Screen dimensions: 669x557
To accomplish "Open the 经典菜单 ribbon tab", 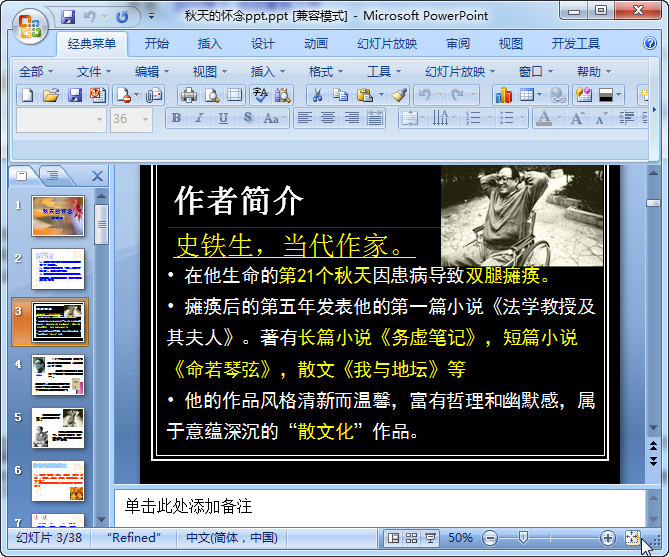I will (x=92, y=44).
